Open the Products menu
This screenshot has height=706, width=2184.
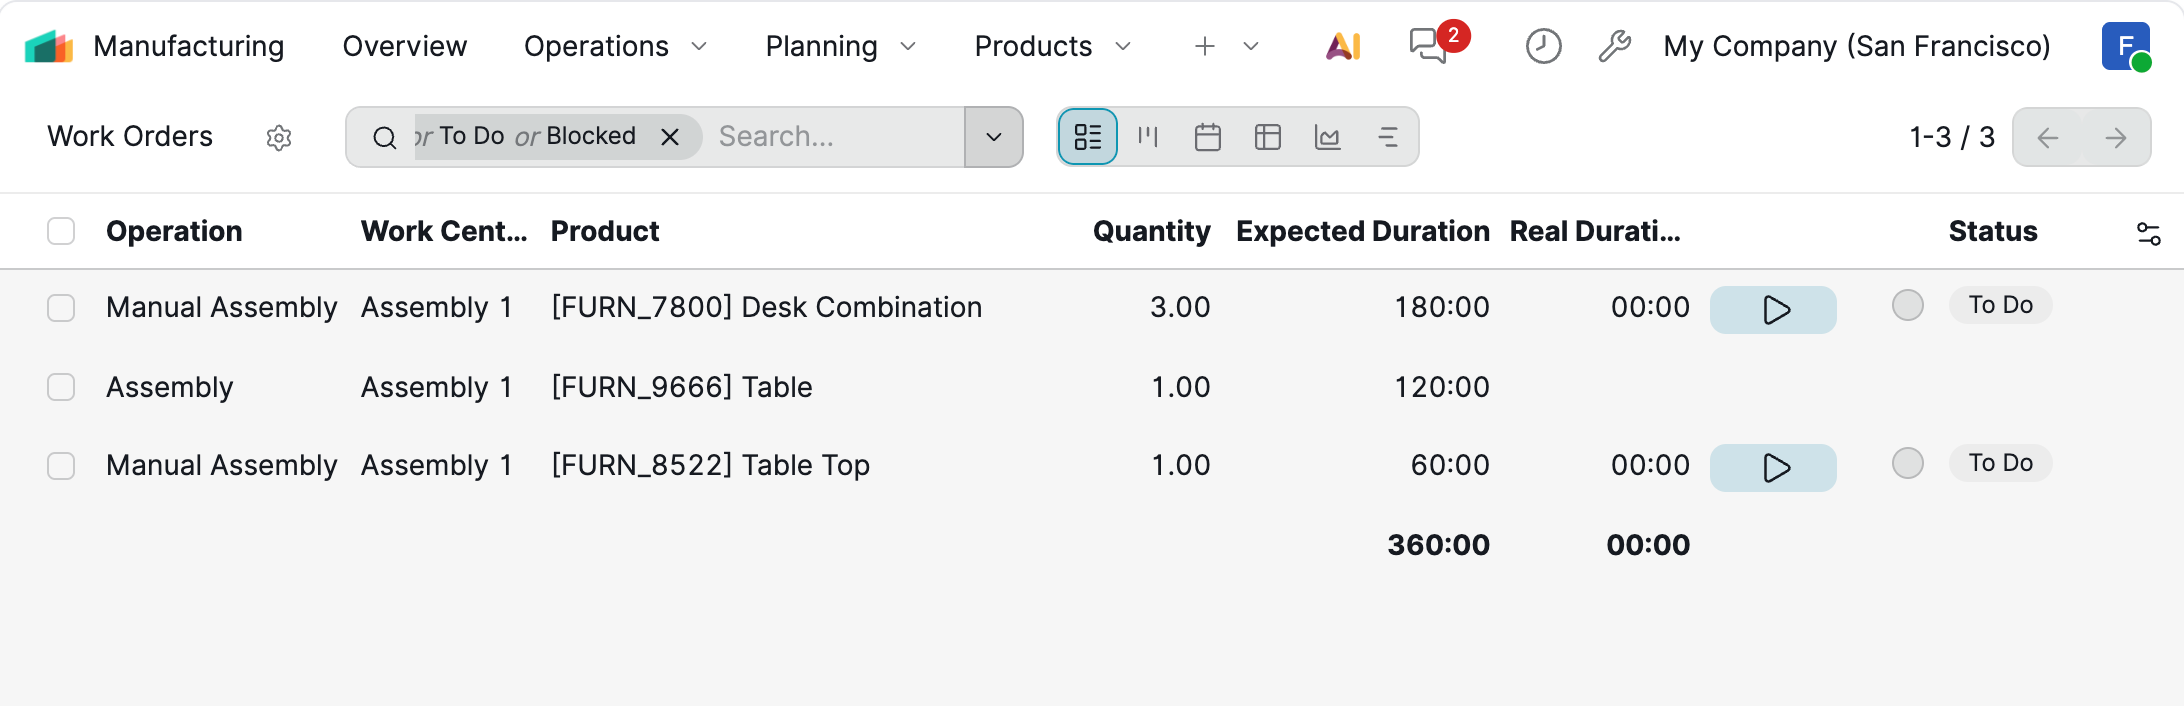pos(1052,46)
